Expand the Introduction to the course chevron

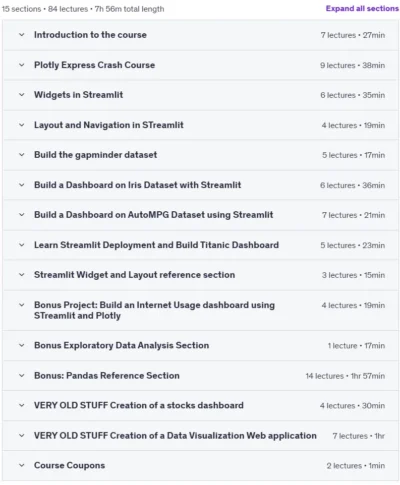22,35
